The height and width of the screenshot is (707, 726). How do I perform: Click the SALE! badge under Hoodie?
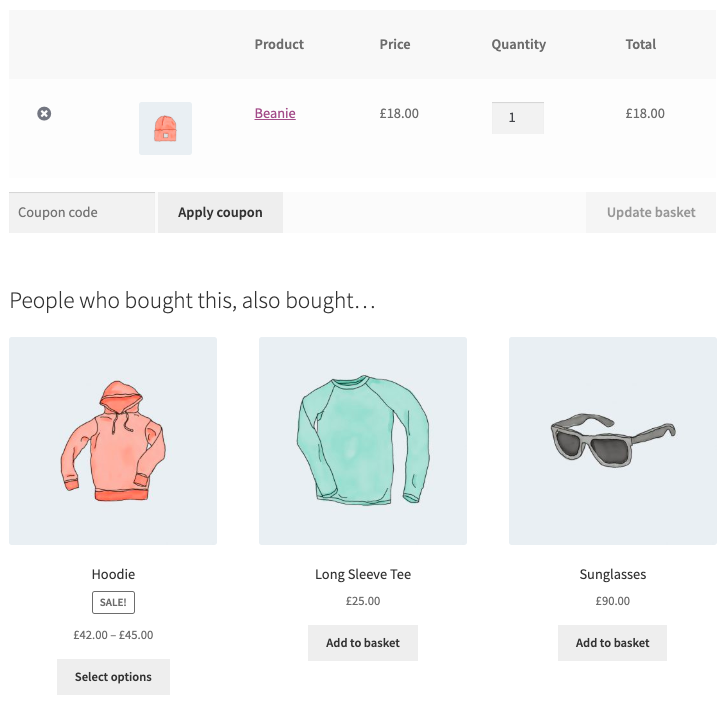(x=113, y=602)
